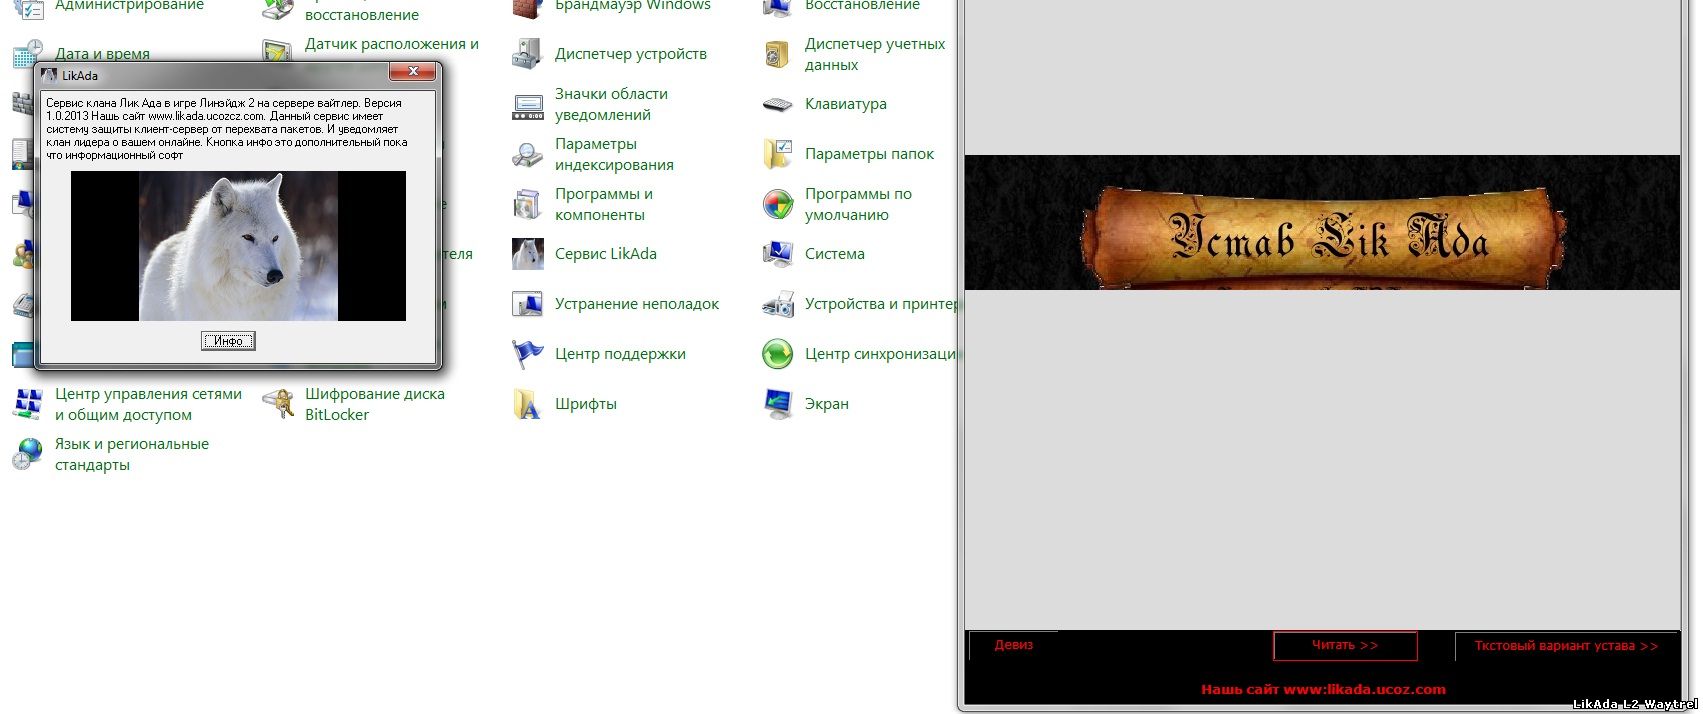Open Язык и региональные стандарты icon
The image size is (1703, 714).
point(27,454)
